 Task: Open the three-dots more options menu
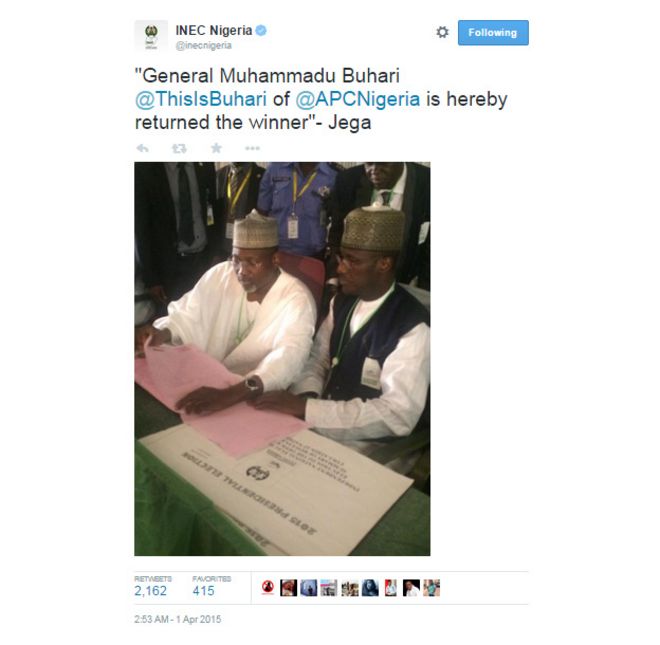tap(253, 148)
